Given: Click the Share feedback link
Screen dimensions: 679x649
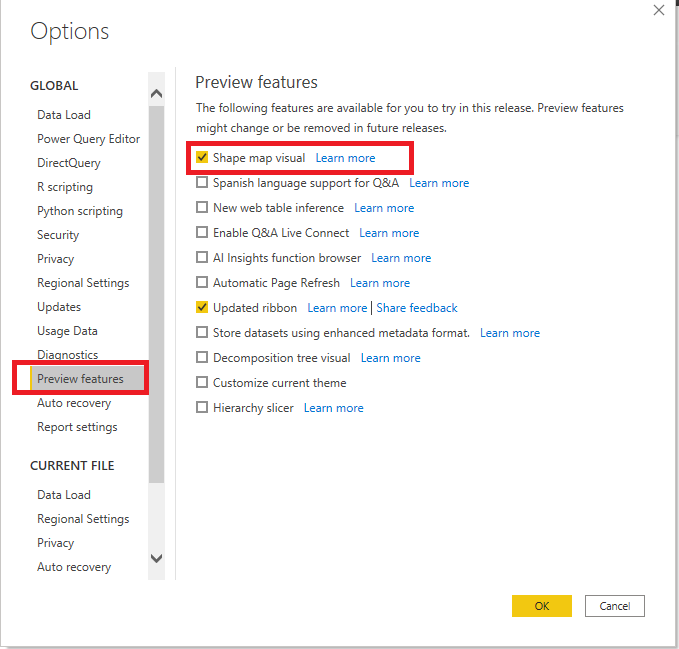Looking at the screenshot, I should click(x=417, y=308).
